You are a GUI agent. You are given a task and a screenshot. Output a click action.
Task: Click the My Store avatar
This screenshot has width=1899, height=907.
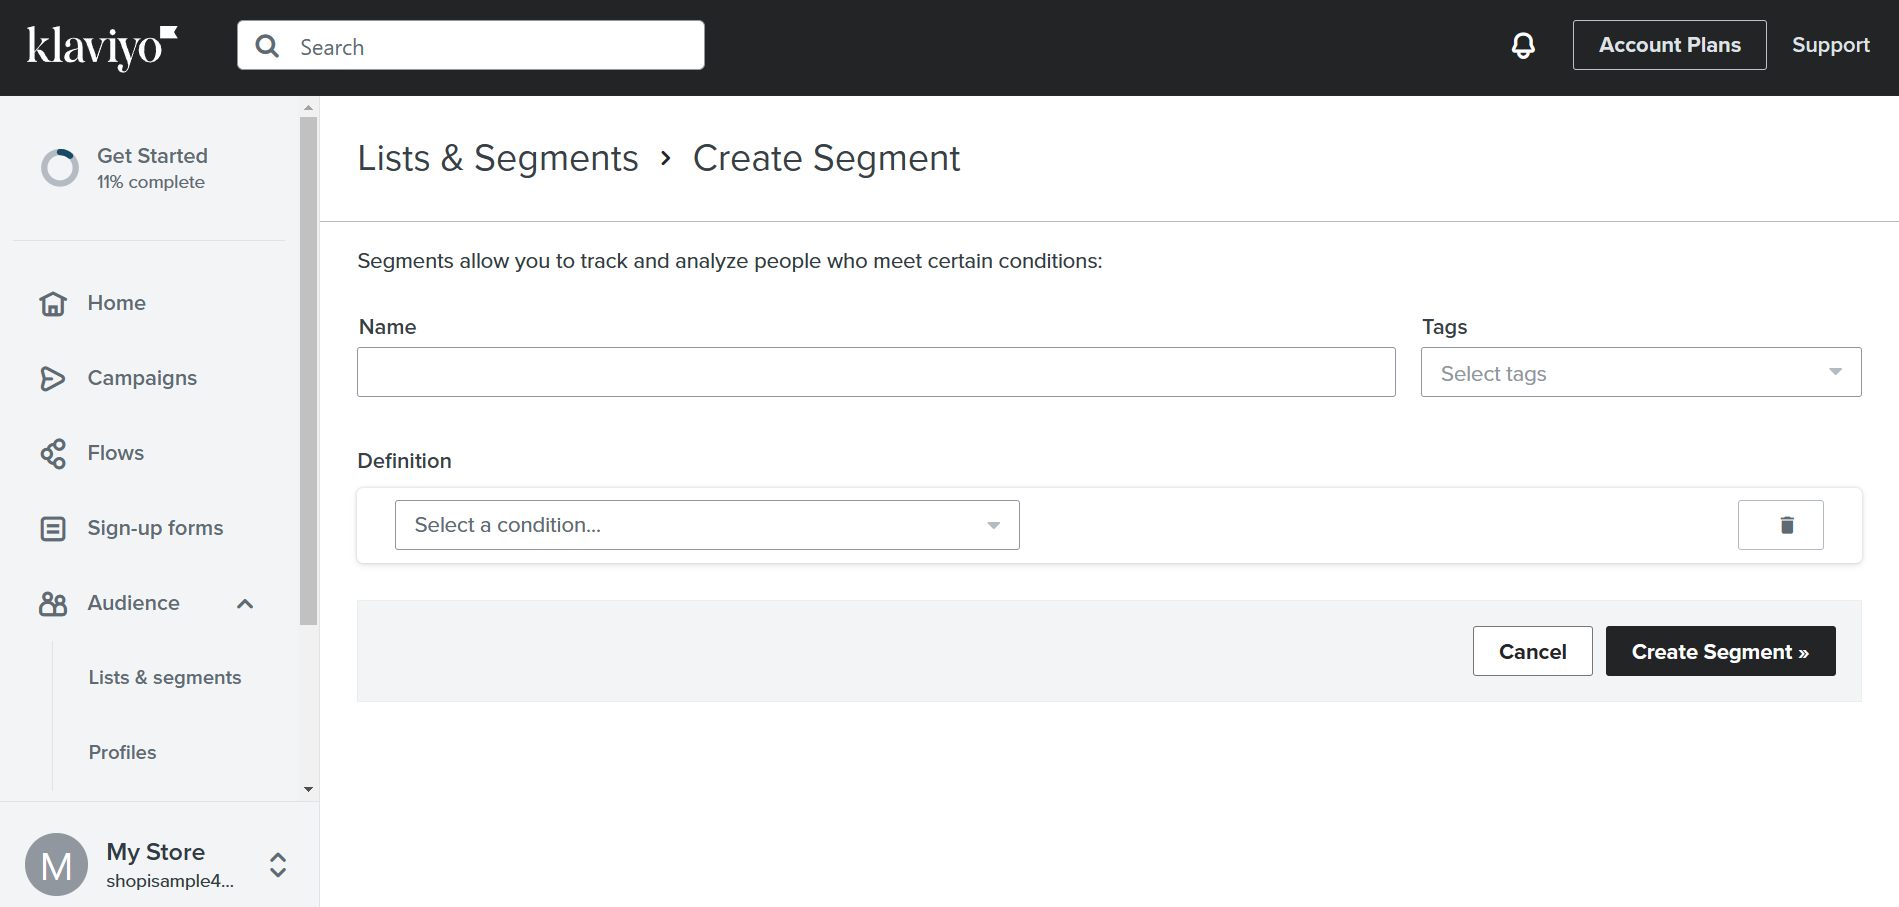tap(57, 865)
